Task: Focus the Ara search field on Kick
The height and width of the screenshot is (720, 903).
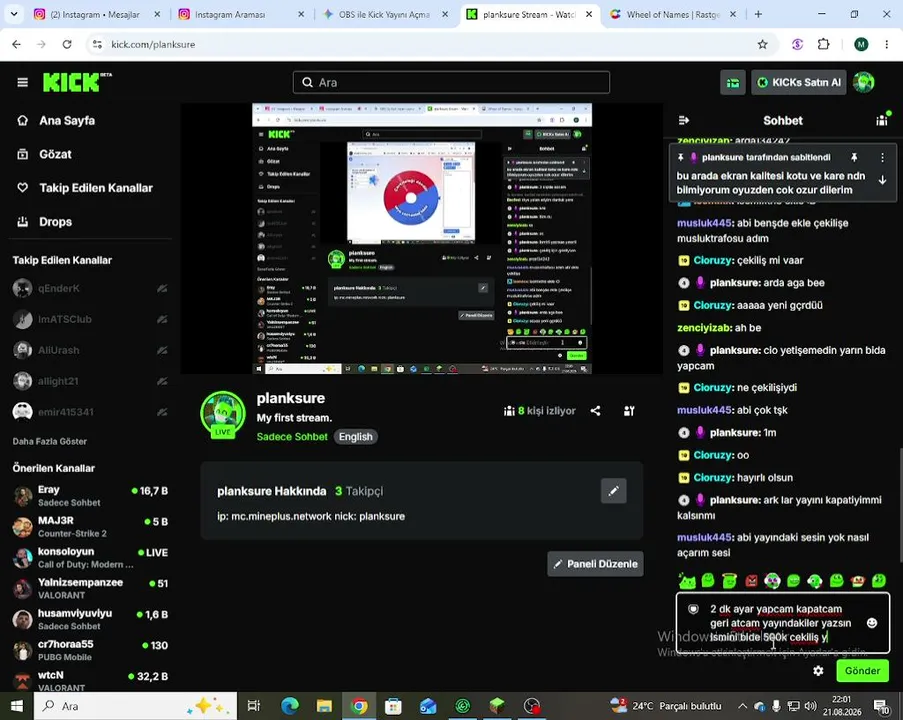Action: pyautogui.click(x=451, y=82)
